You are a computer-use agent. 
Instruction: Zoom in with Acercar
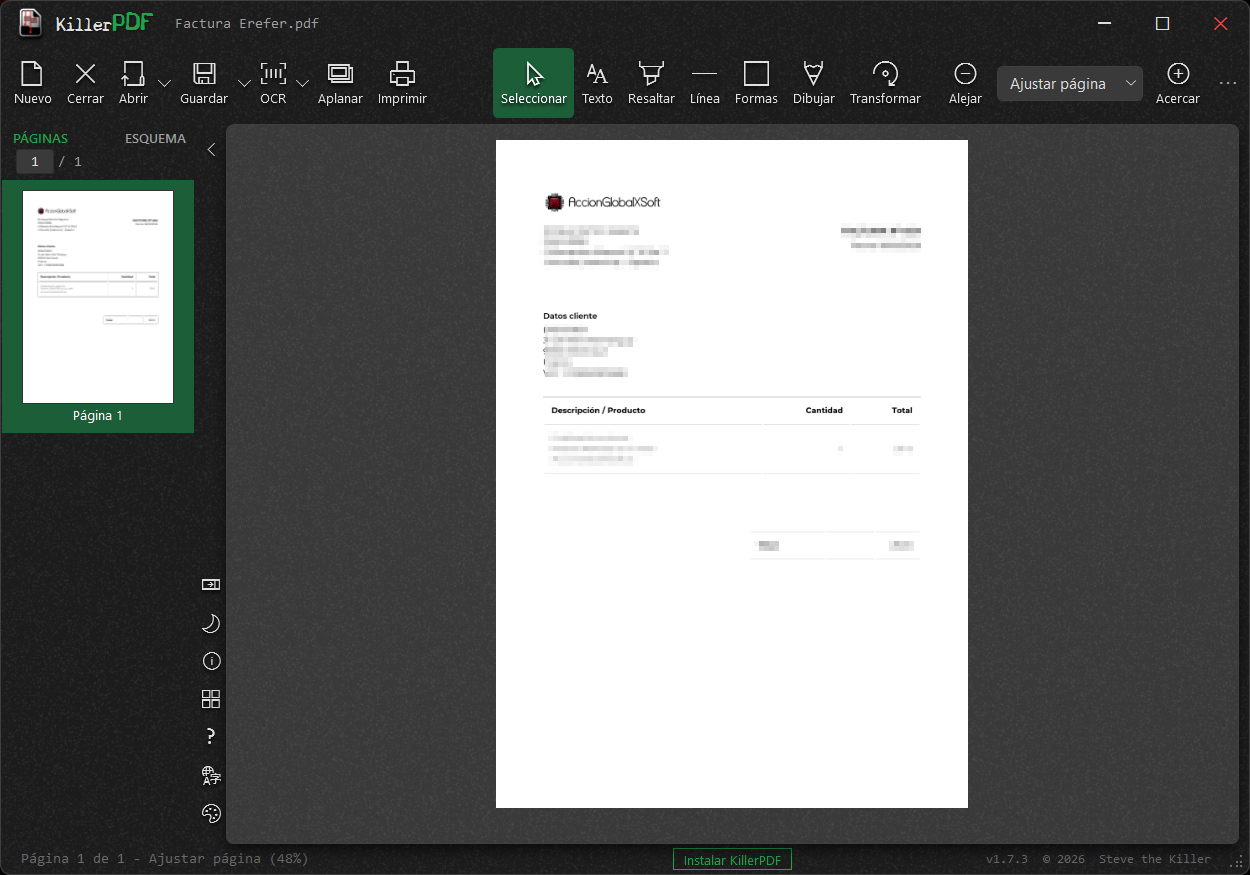[1178, 82]
